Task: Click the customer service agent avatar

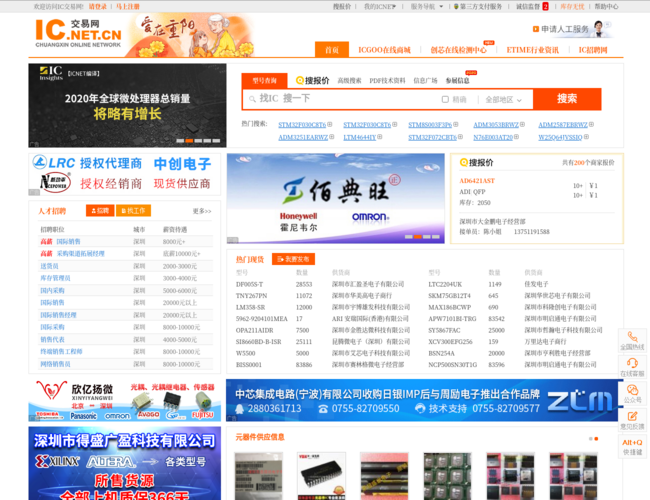Action: coord(599,29)
